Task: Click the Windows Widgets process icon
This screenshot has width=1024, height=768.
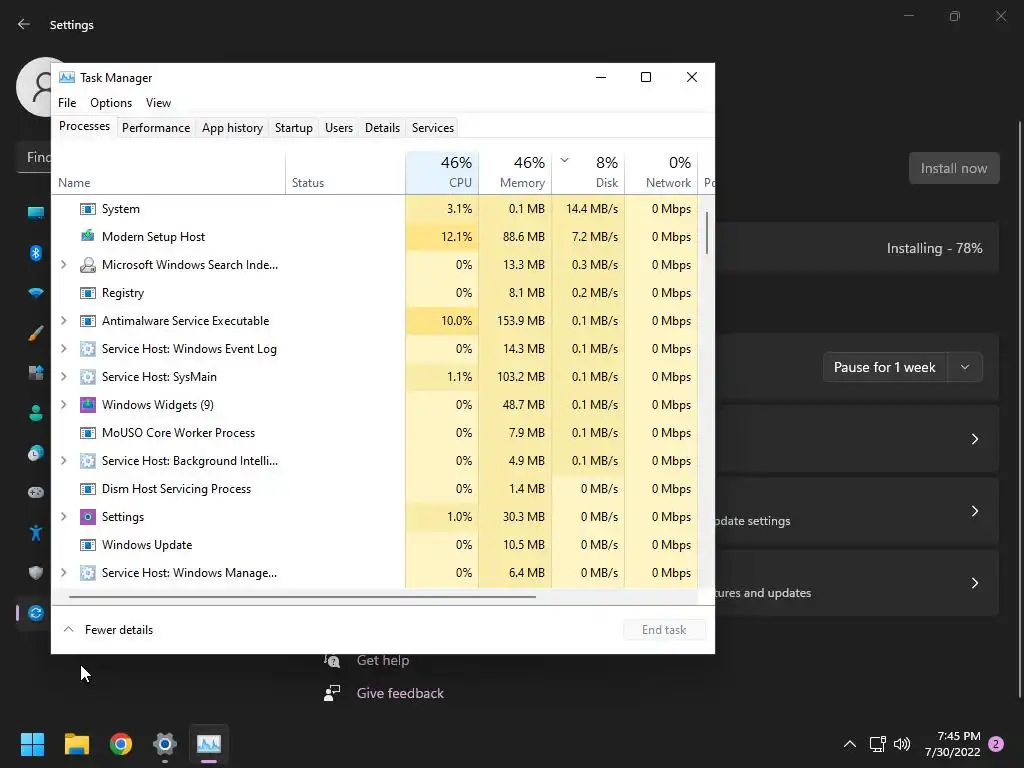Action: 88,405
